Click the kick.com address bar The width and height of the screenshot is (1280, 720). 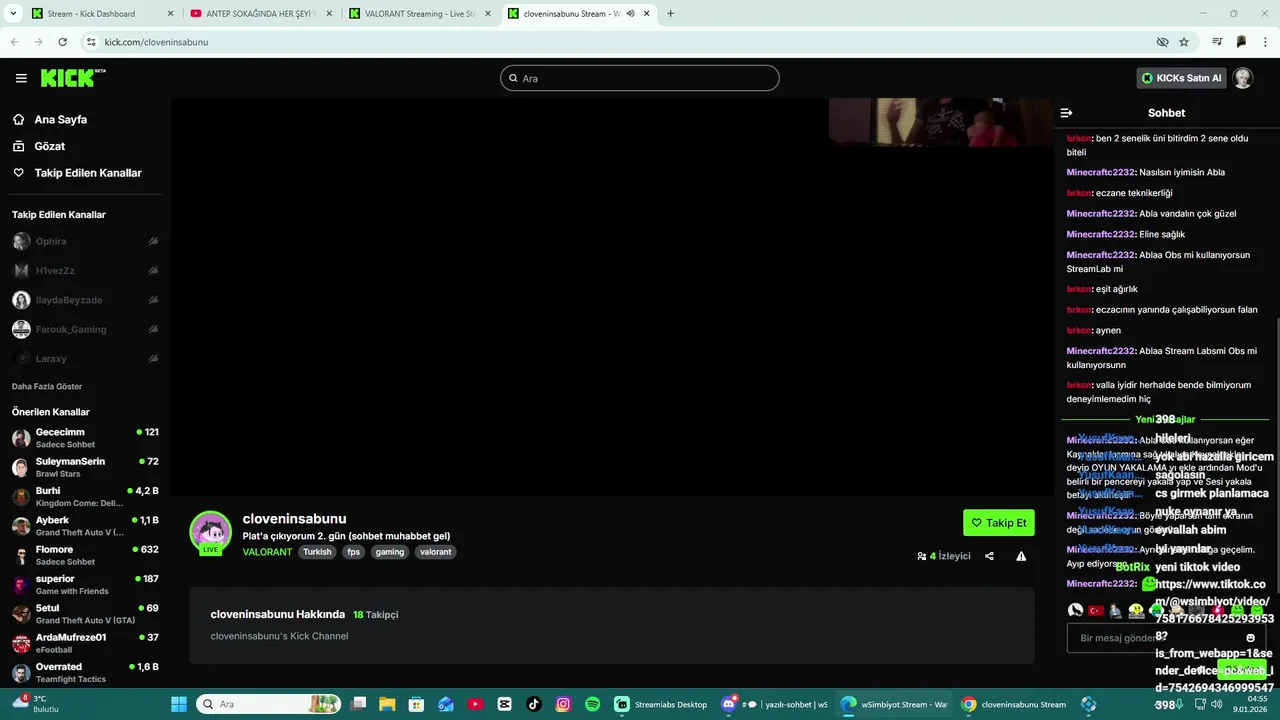tap(620, 42)
